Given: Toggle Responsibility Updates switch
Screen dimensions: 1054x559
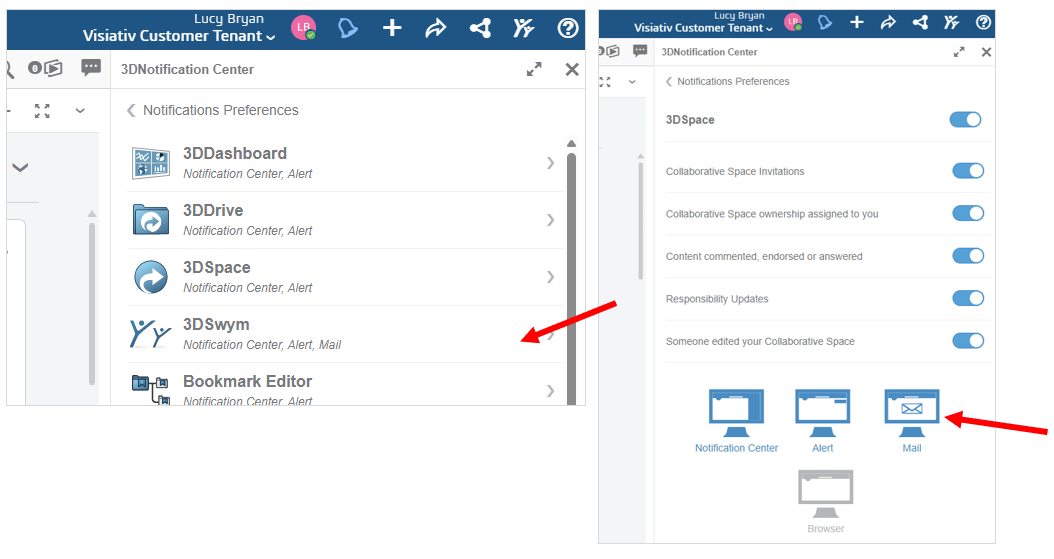Looking at the screenshot, I should pos(968,298).
